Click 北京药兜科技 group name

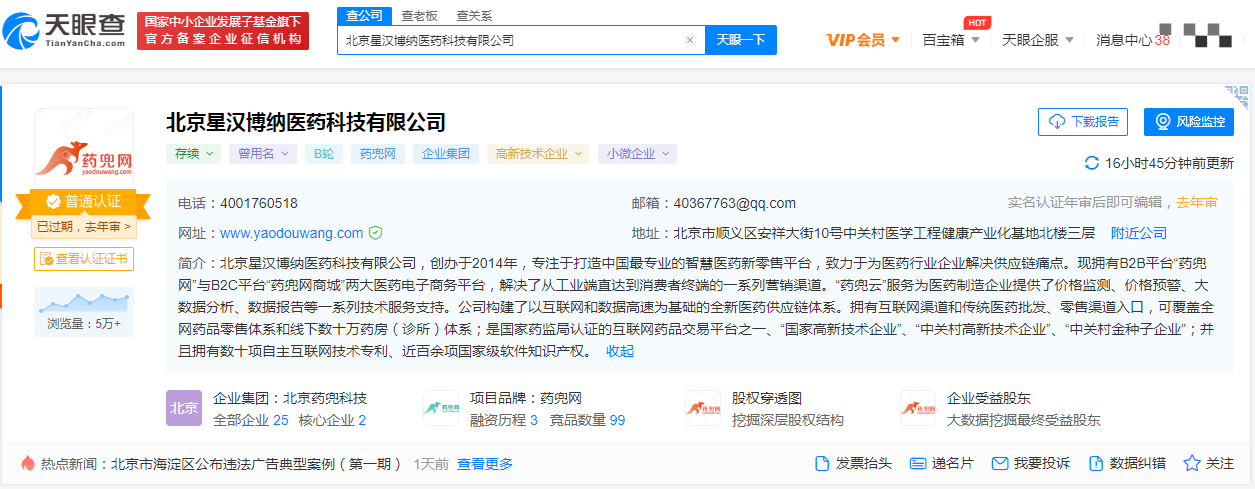[325, 398]
